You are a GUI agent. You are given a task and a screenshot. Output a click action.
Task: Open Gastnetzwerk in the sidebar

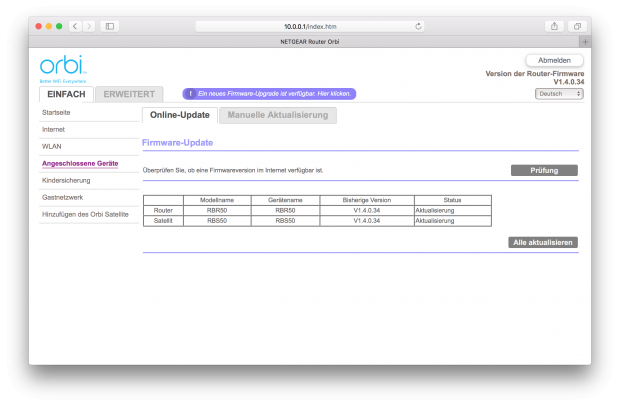tap(62, 198)
